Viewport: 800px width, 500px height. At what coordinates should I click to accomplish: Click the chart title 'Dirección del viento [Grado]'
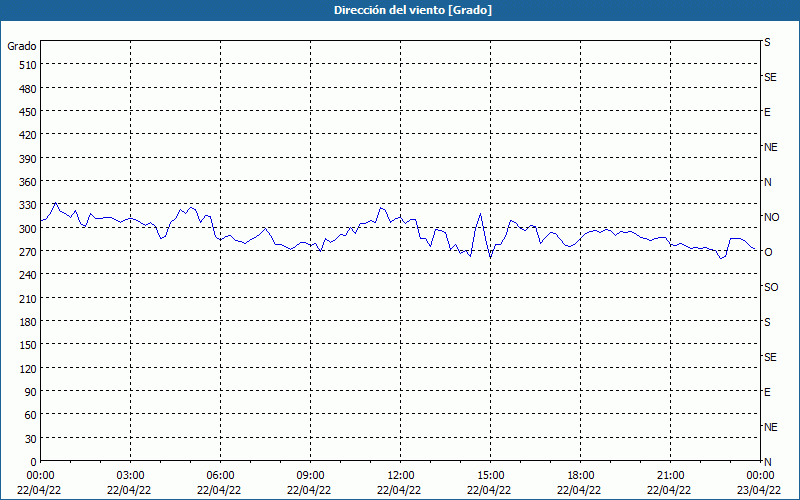(x=413, y=10)
